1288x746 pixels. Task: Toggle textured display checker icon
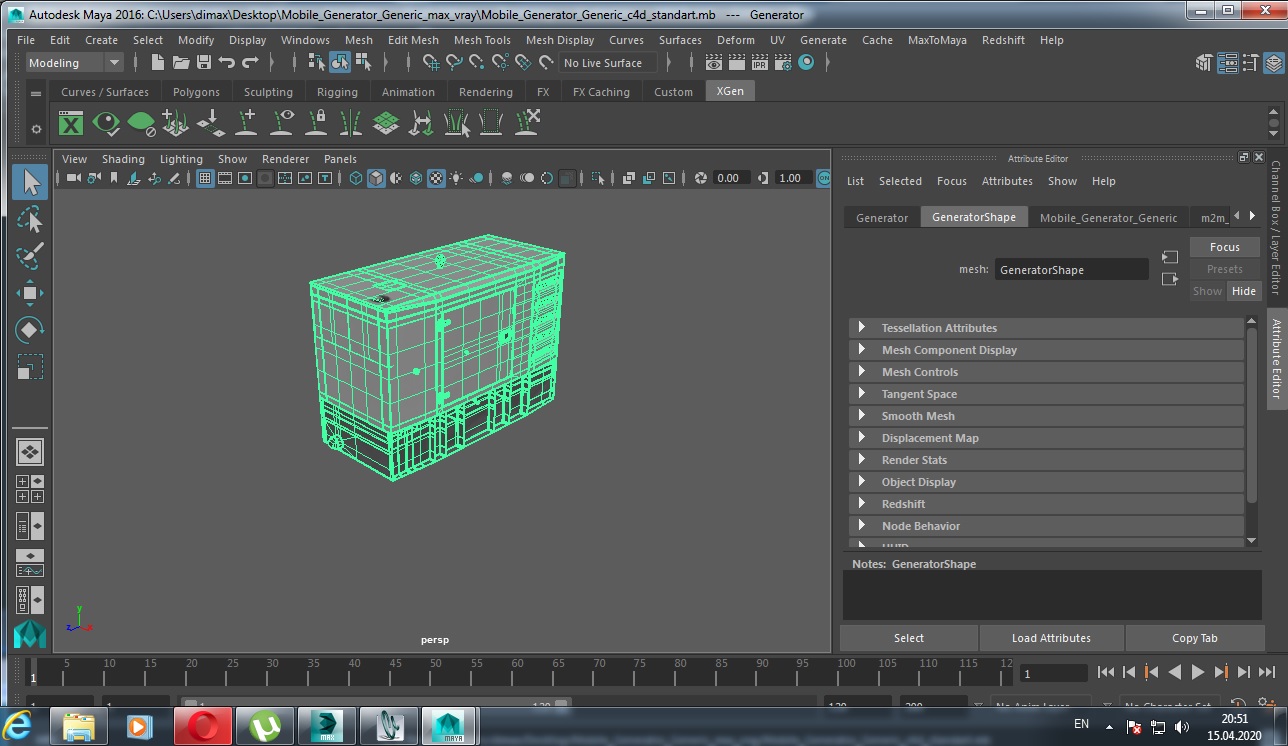pyautogui.click(x=436, y=178)
